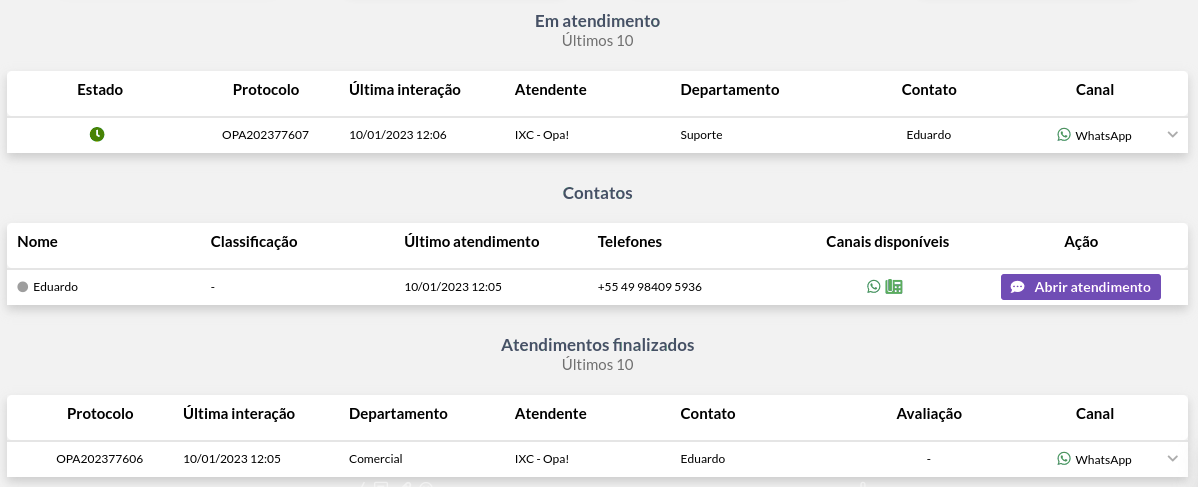This screenshot has height=487, width=1198.
Task: Click WhatsApp icon in finalized attendance row
Action: 1064,459
